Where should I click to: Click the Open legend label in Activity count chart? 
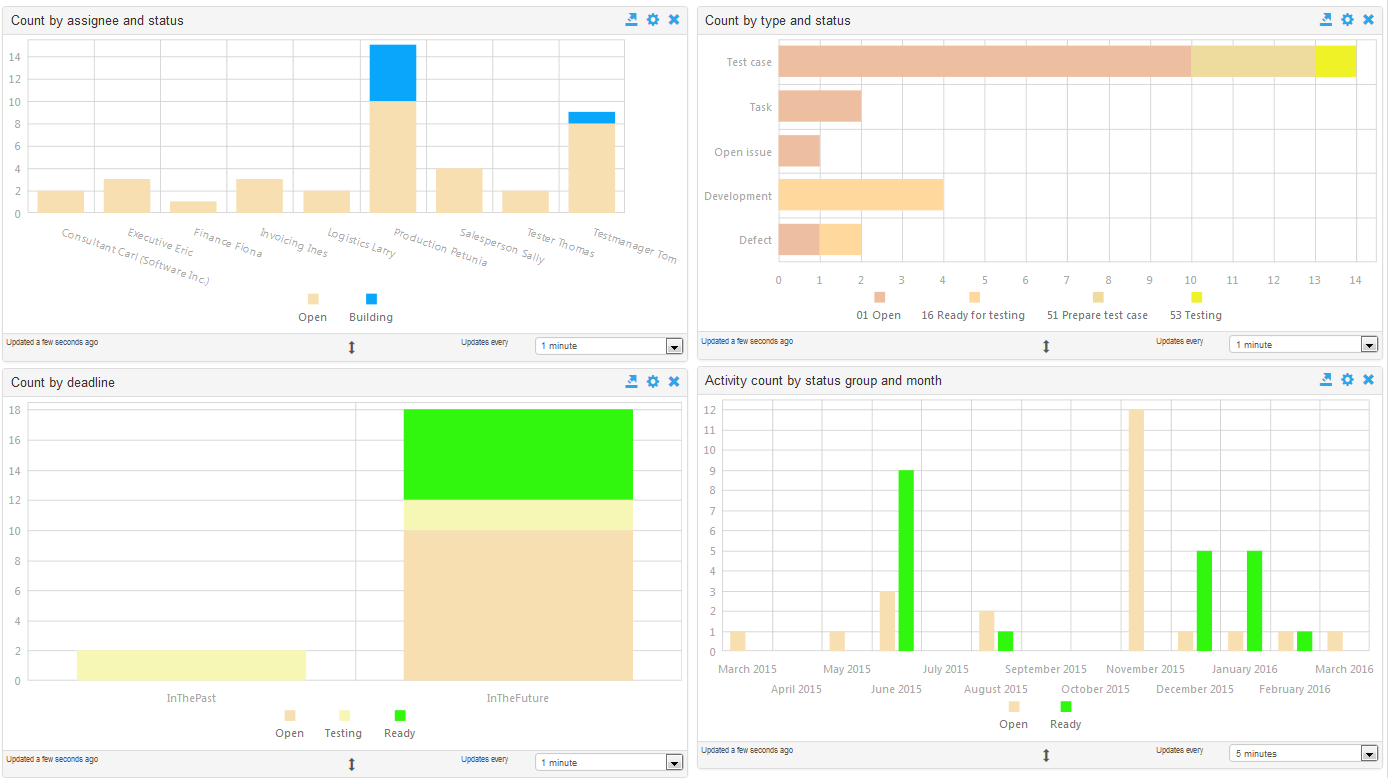tap(1013, 724)
